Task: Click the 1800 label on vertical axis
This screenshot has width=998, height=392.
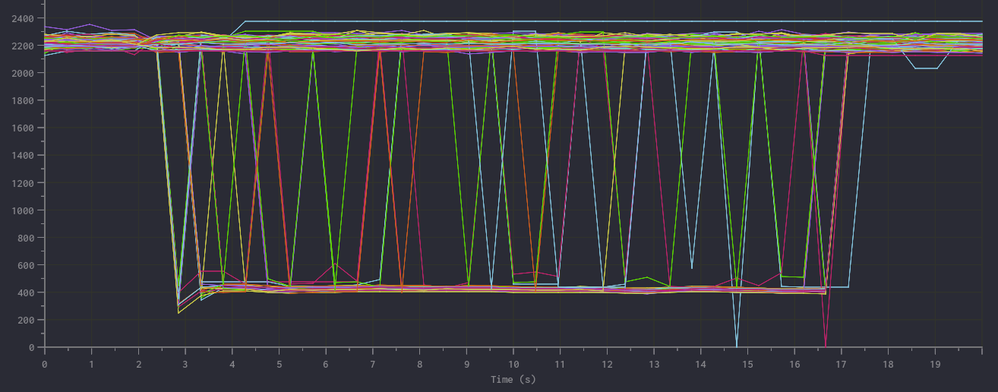Action: [x=22, y=101]
